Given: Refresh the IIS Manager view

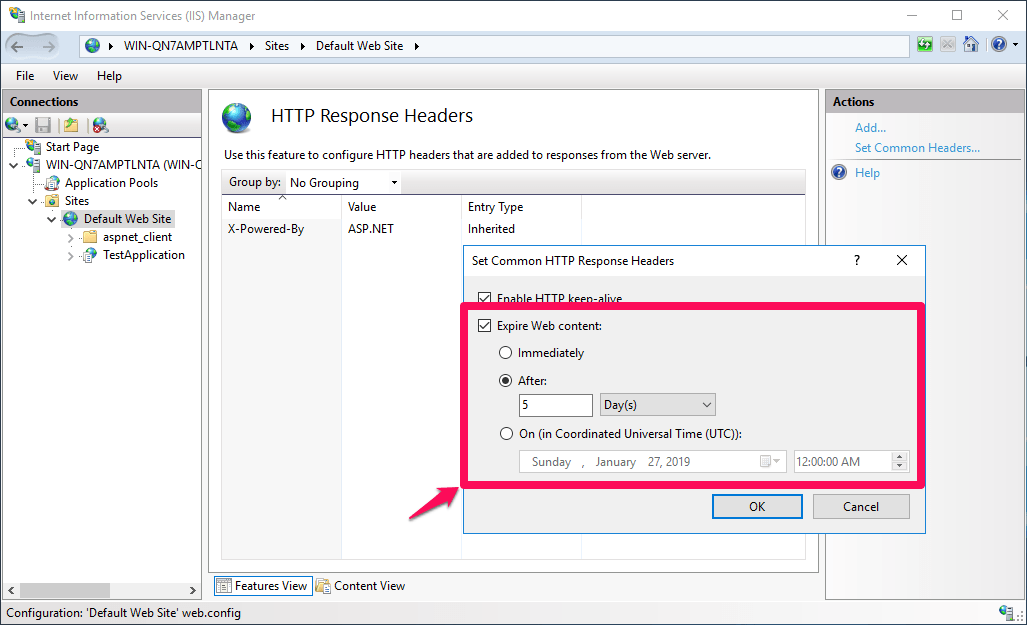Looking at the screenshot, I should [924, 44].
